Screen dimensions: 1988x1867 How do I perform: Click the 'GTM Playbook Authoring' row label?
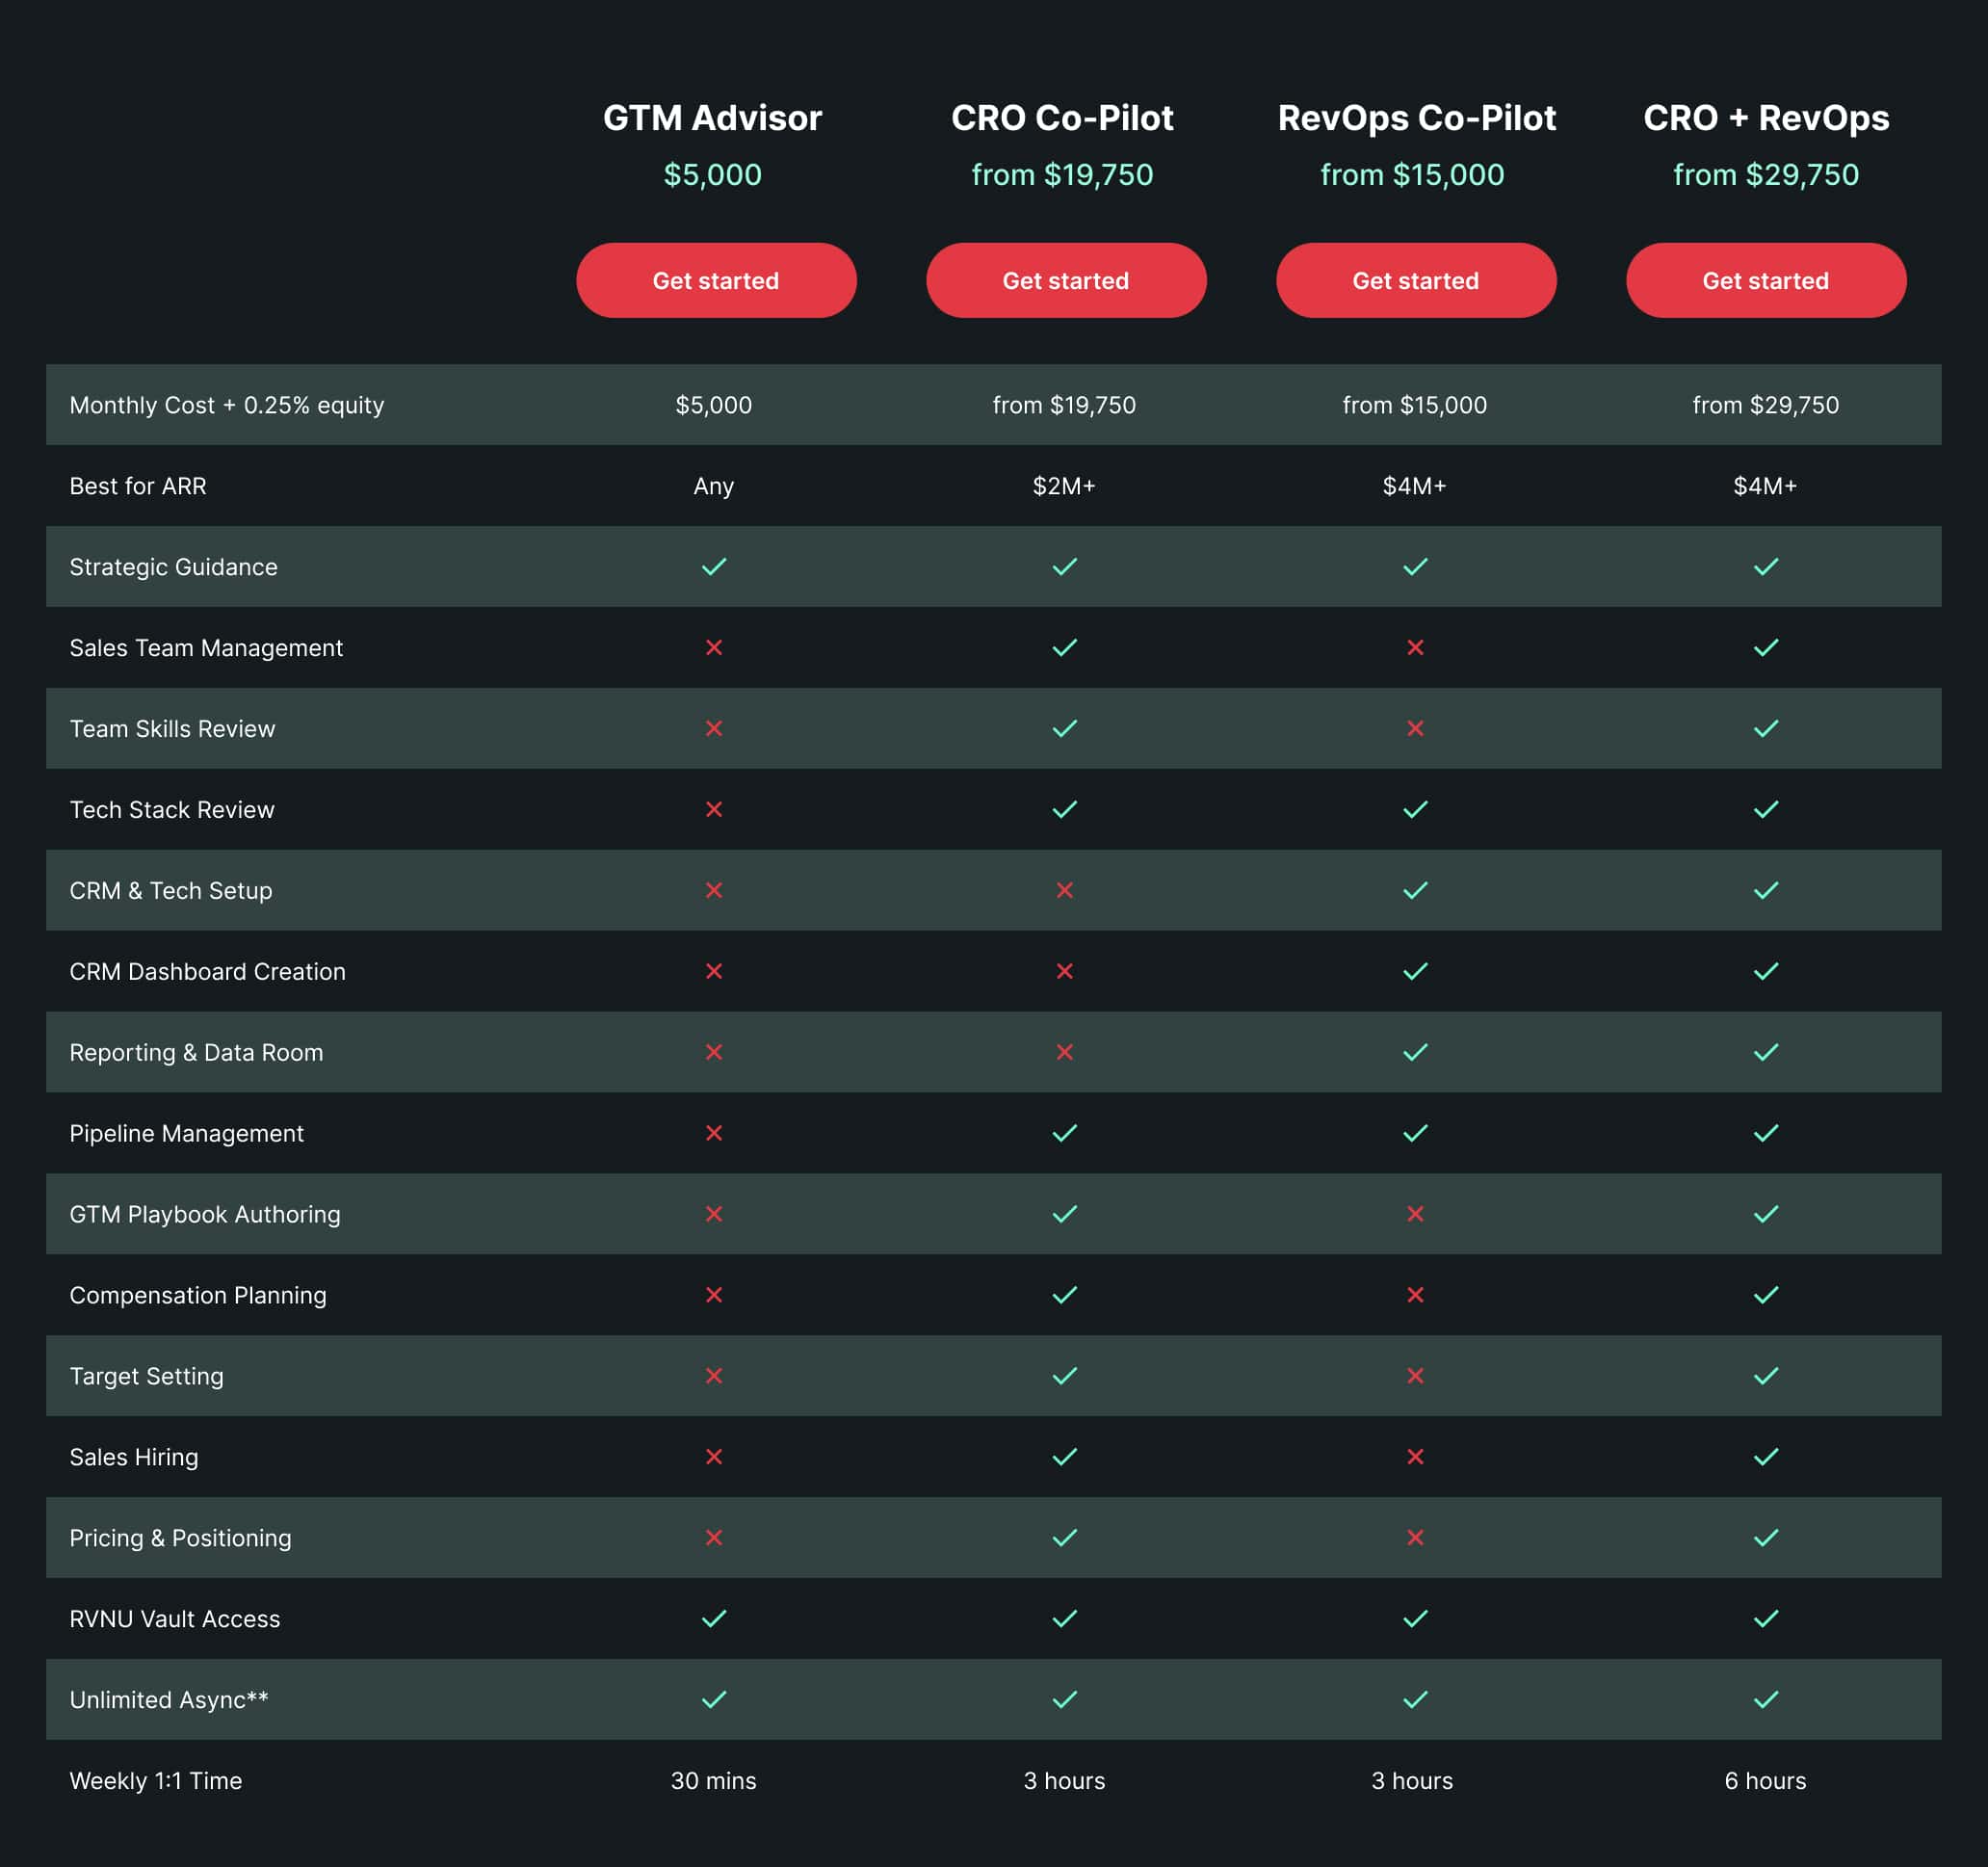[x=205, y=1215]
